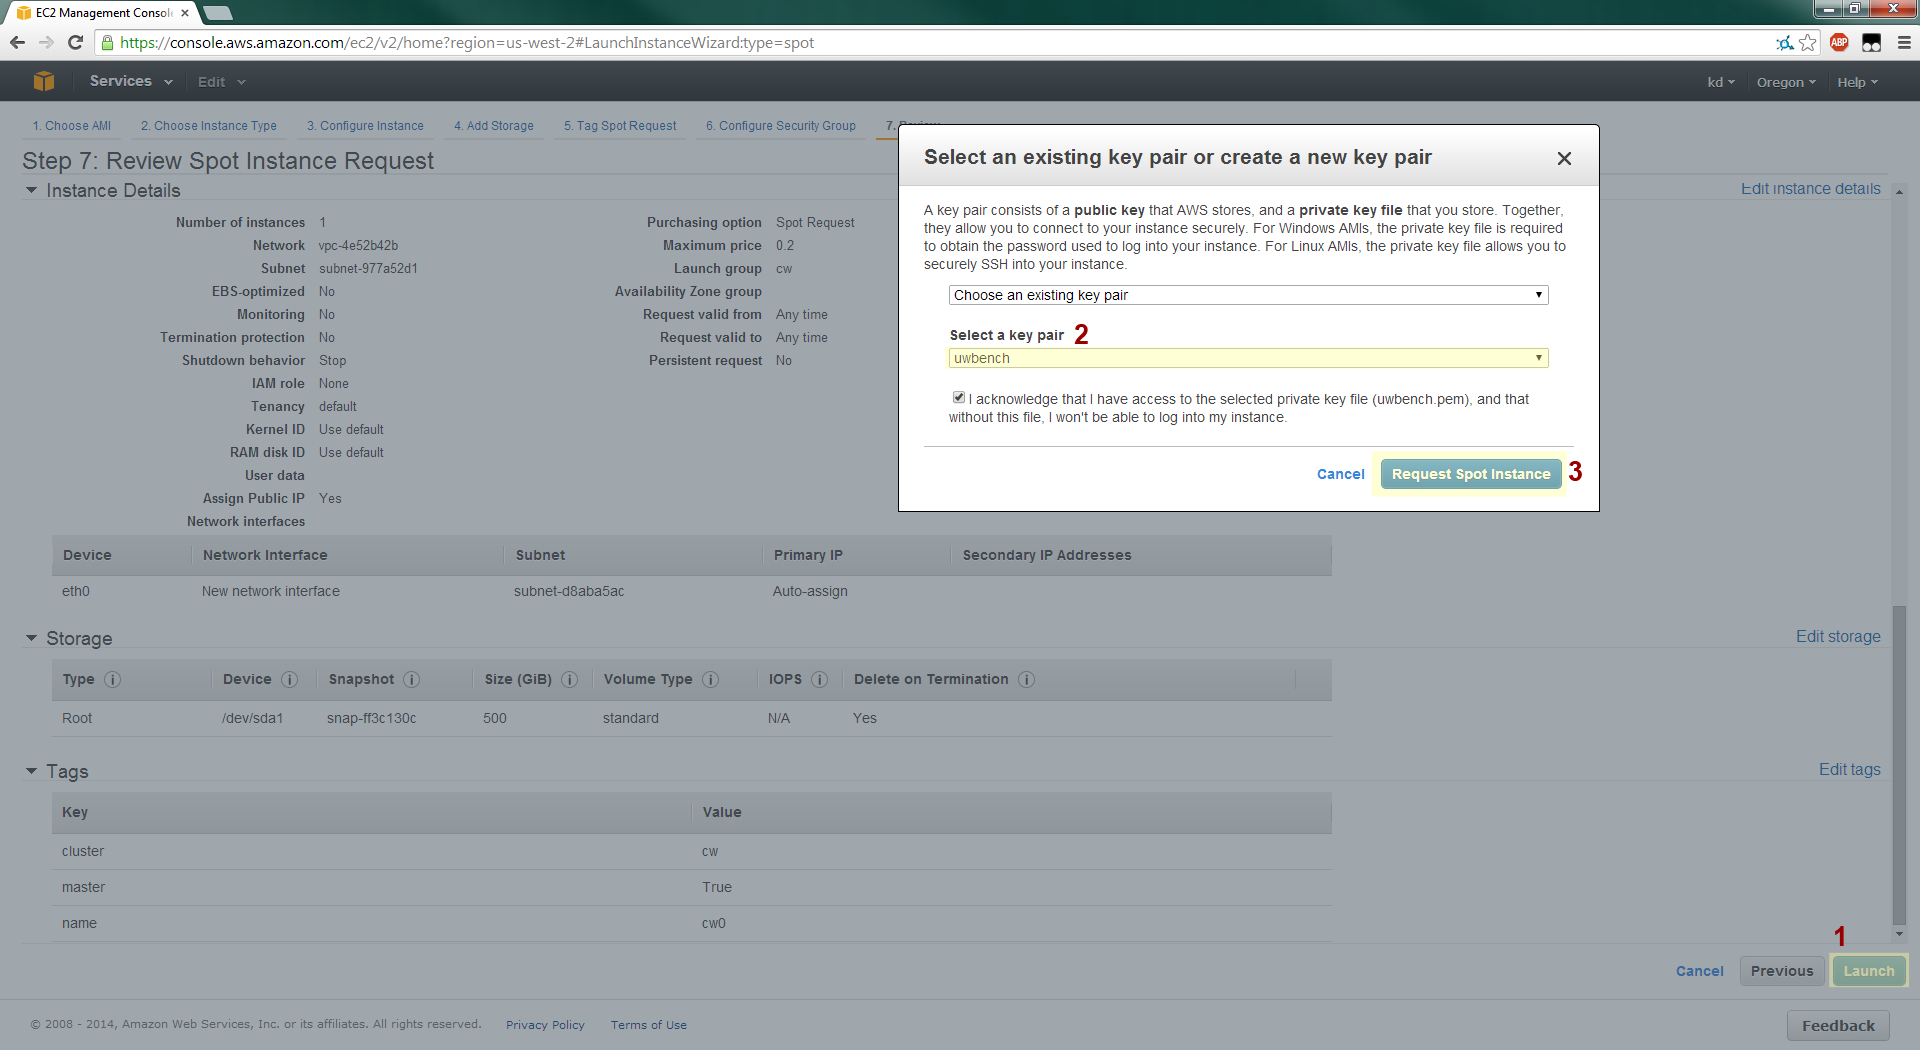Bookmark page with the star icon
Viewport: 1920px width, 1050px height.
pyautogui.click(x=1808, y=42)
